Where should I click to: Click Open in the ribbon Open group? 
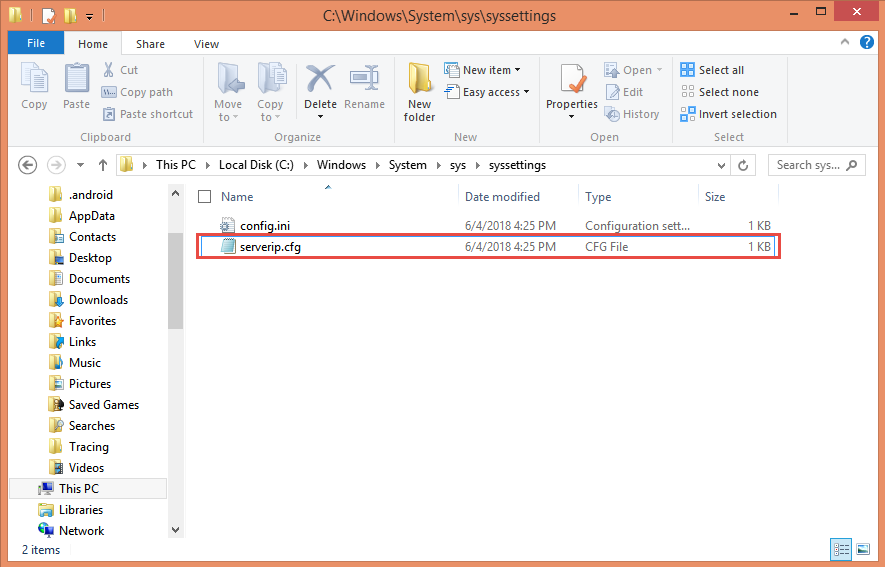coord(633,70)
